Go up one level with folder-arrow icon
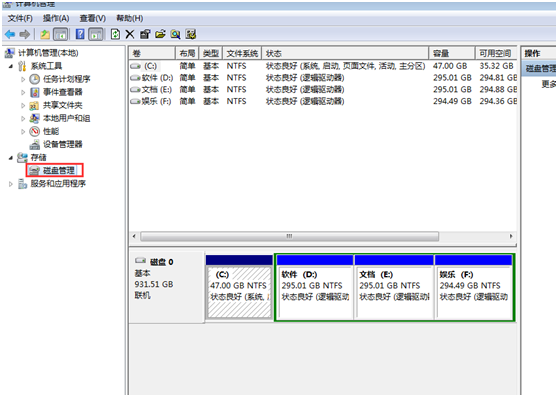 (x=45, y=35)
